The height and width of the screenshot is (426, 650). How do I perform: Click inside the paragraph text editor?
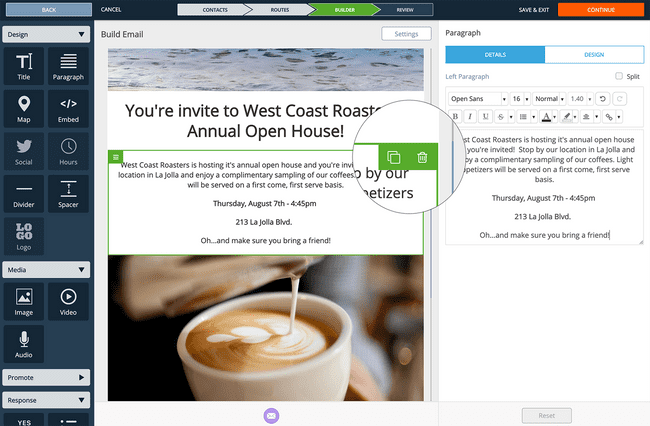coord(545,187)
